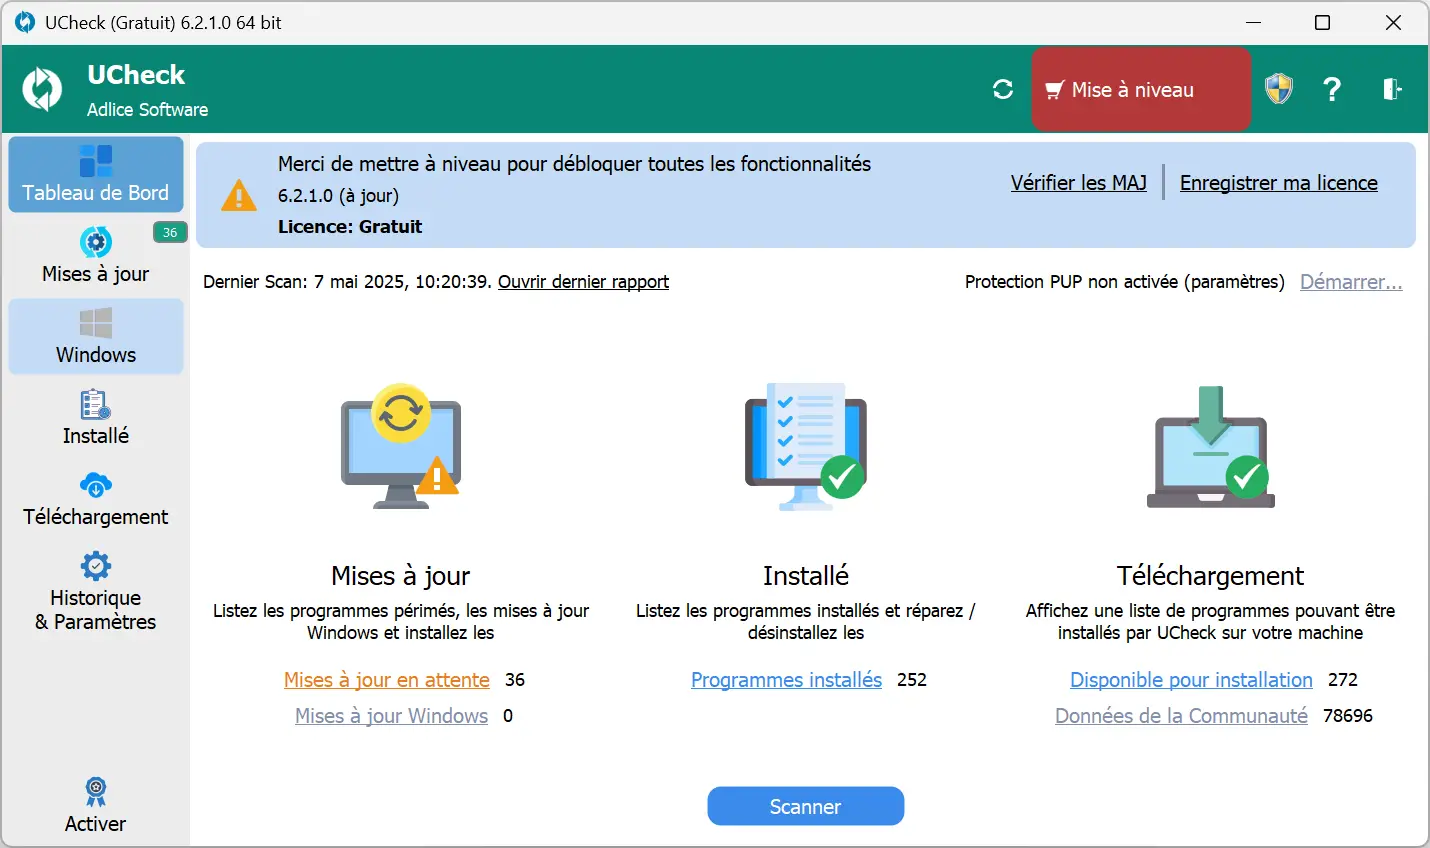Close the UCheck window
The width and height of the screenshot is (1430, 848).
pos(1393,22)
